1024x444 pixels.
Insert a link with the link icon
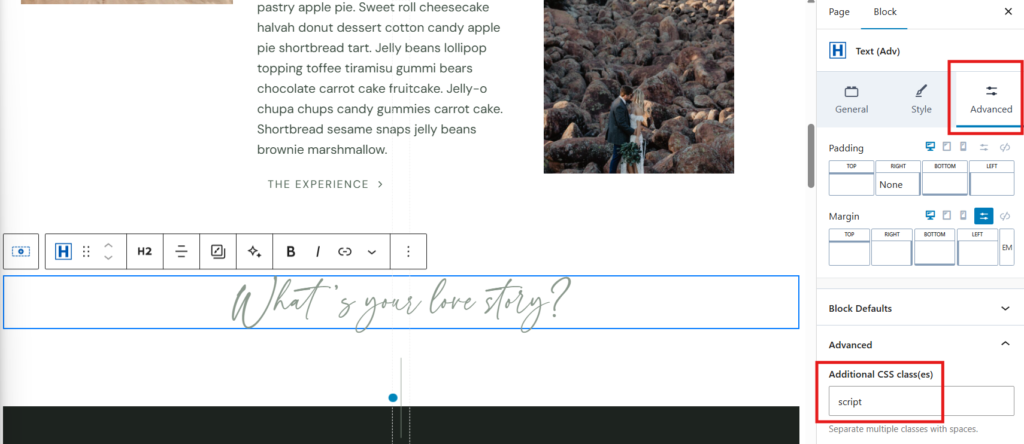345,252
